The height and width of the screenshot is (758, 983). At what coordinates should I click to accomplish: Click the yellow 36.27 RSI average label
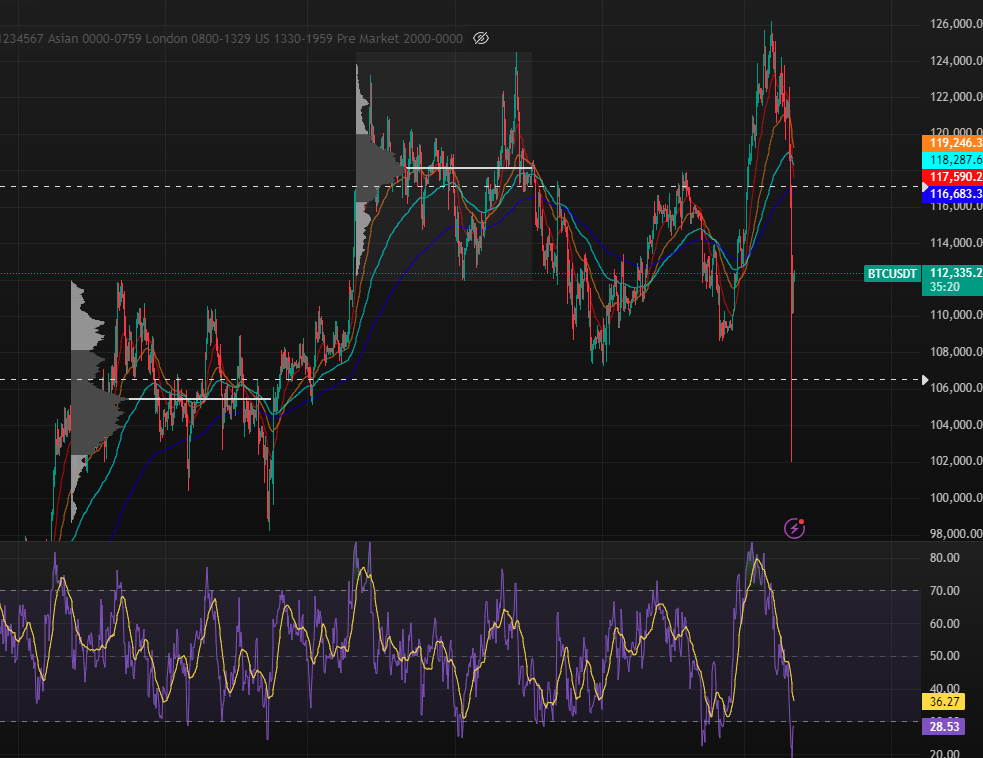tap(944, 702)
